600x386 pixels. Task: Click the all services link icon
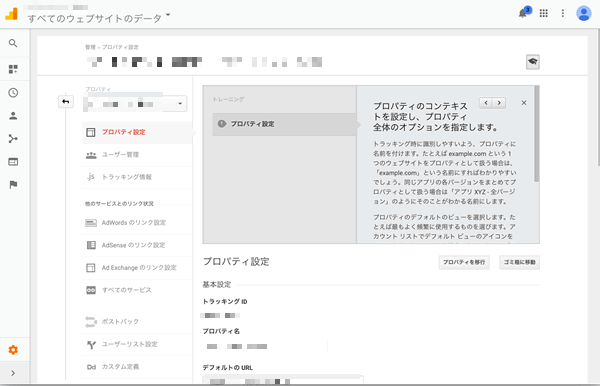tap(91, 290)
